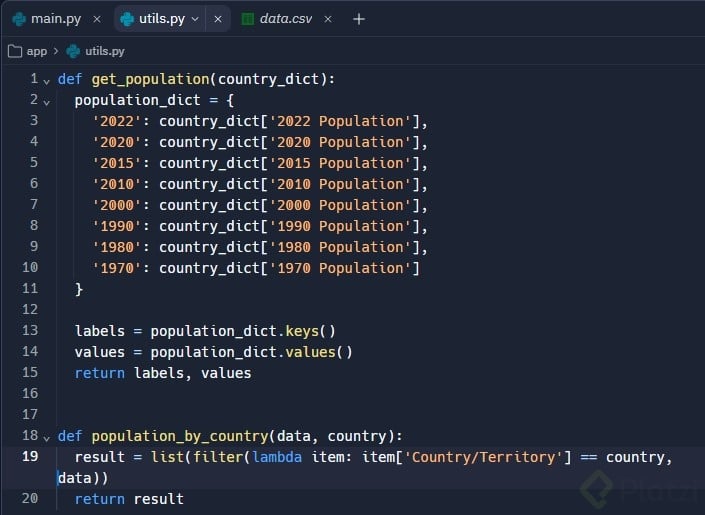Click '2015 Population' string on line 5
Viewport: 705px width, 515px height.
coord(340,163)
